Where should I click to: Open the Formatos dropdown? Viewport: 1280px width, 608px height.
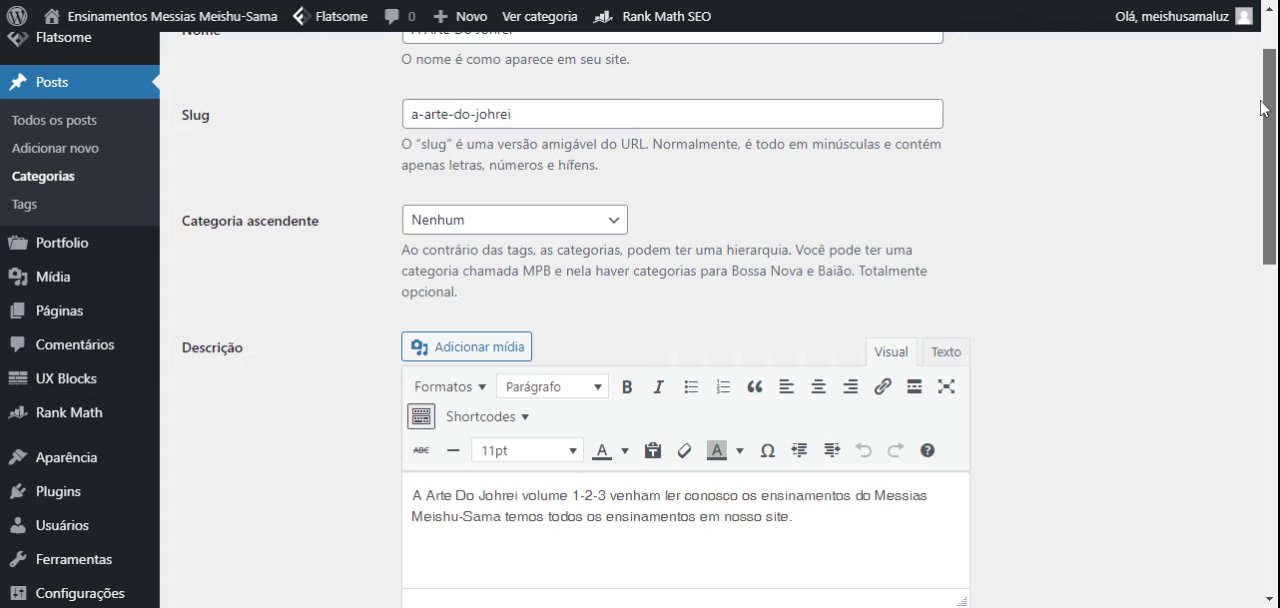coord(450,387)
